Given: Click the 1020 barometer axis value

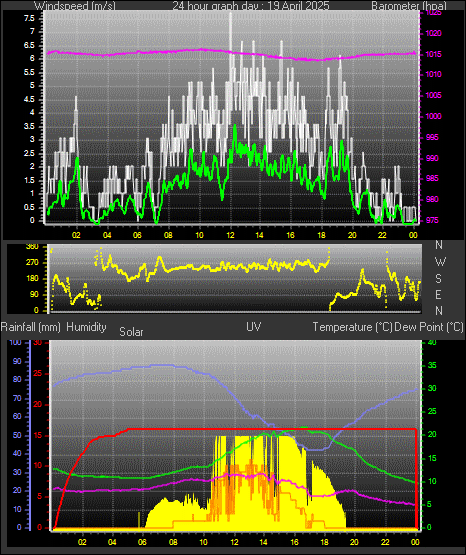Looking at the screenshot, I should pyautogui.click(x=433, y=34).
